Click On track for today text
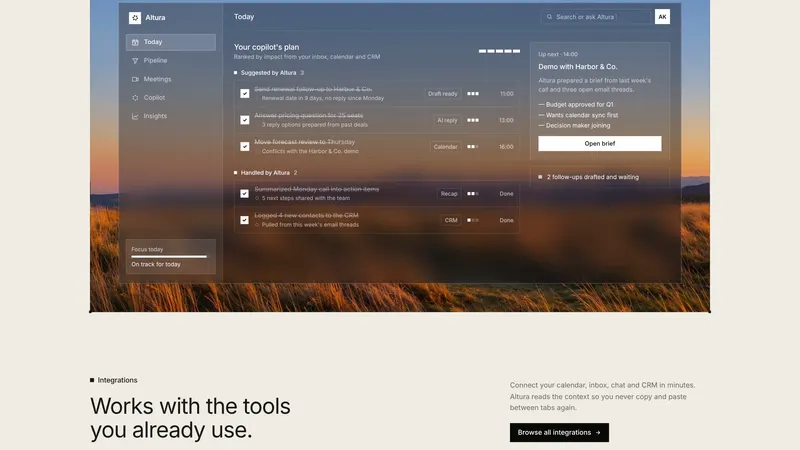 156,264
